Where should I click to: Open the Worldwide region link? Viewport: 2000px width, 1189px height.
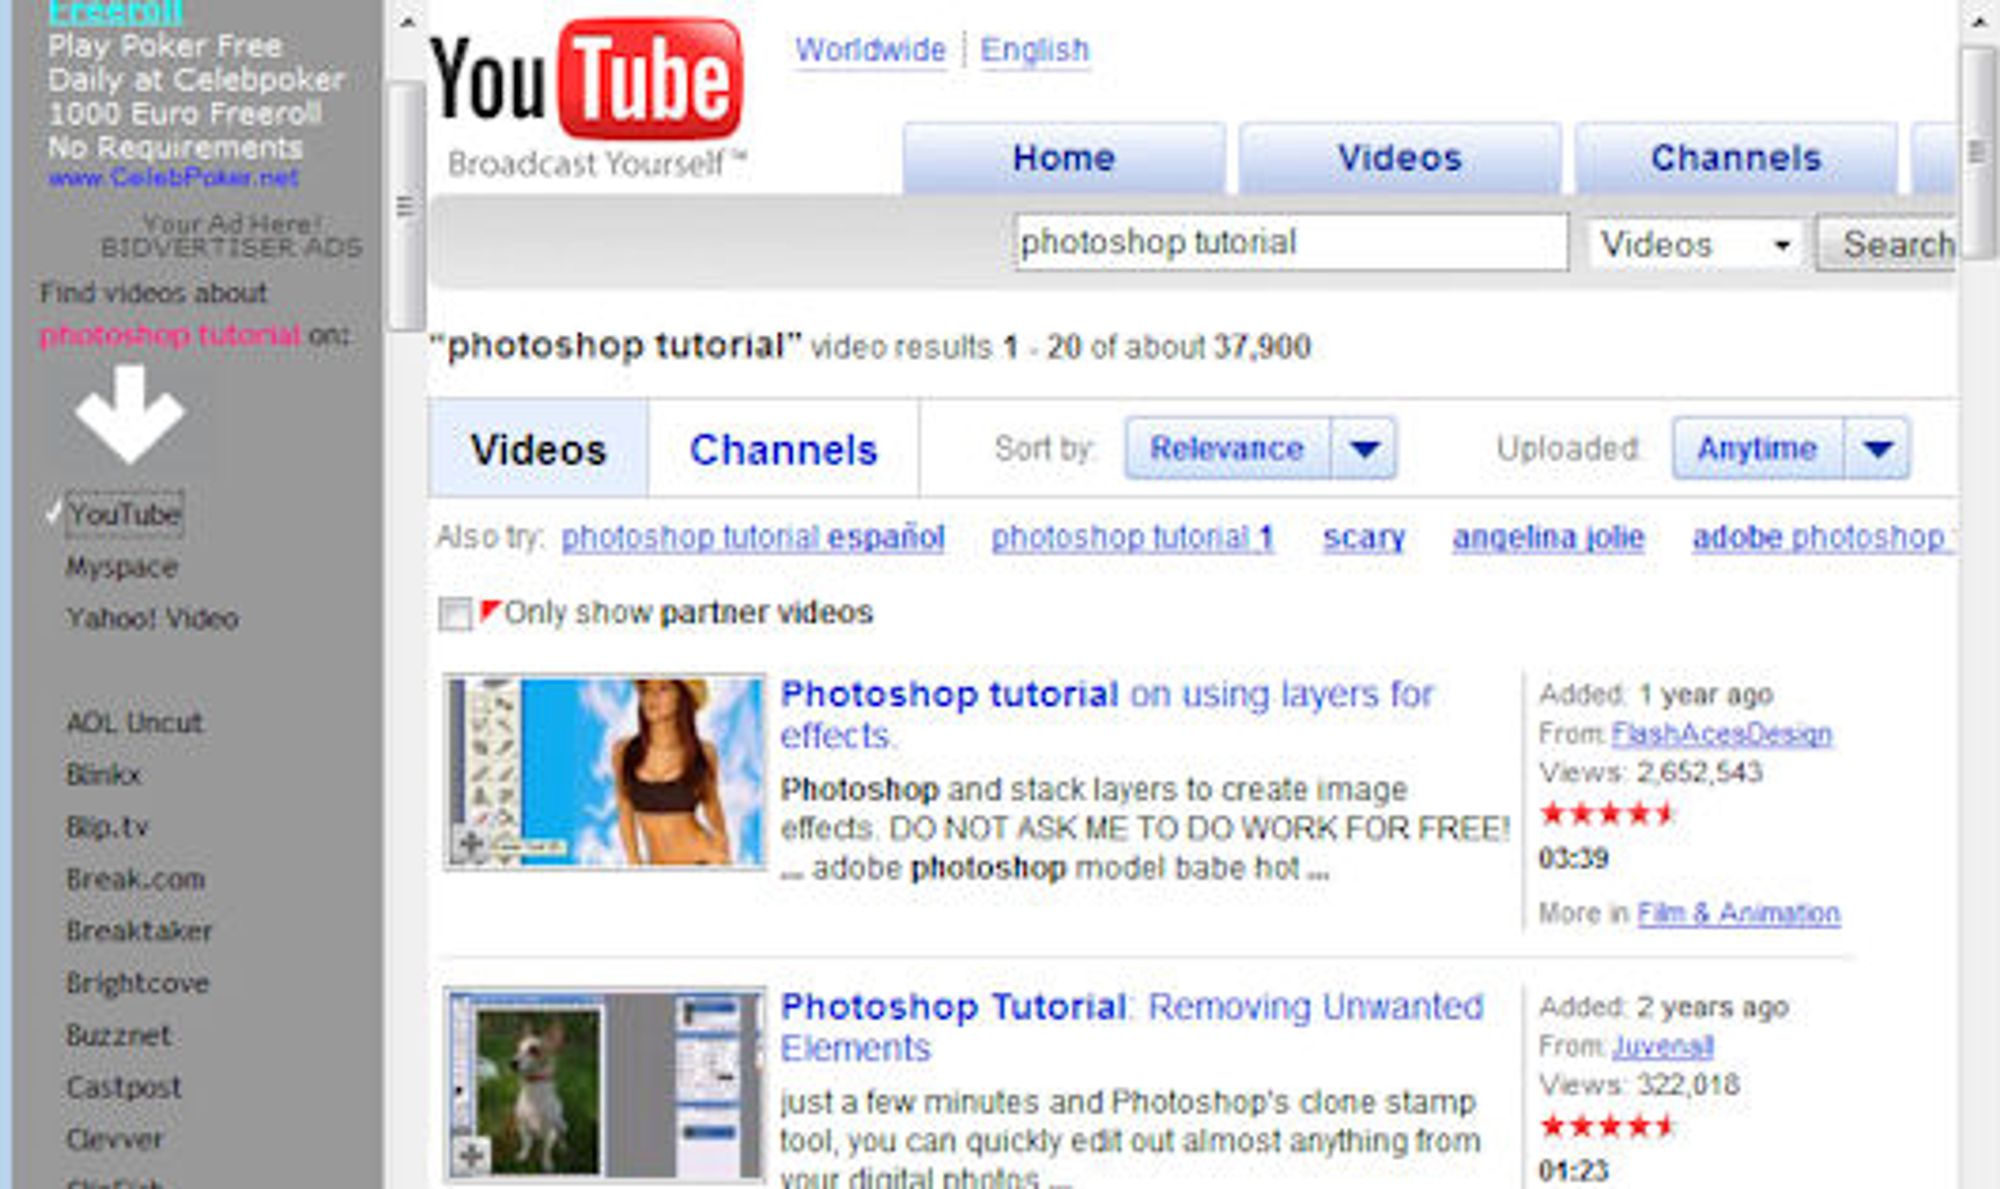coord(870,50)
